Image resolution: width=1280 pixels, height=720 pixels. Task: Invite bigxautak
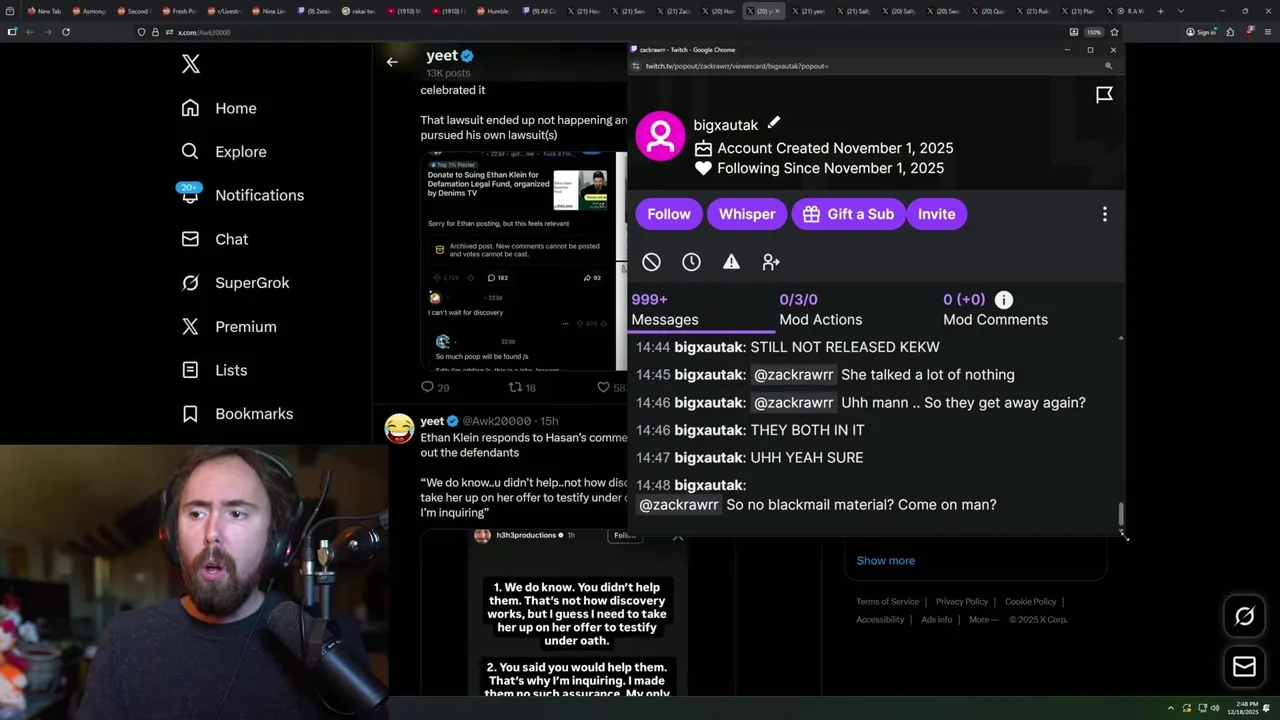(x=937, y=214)
